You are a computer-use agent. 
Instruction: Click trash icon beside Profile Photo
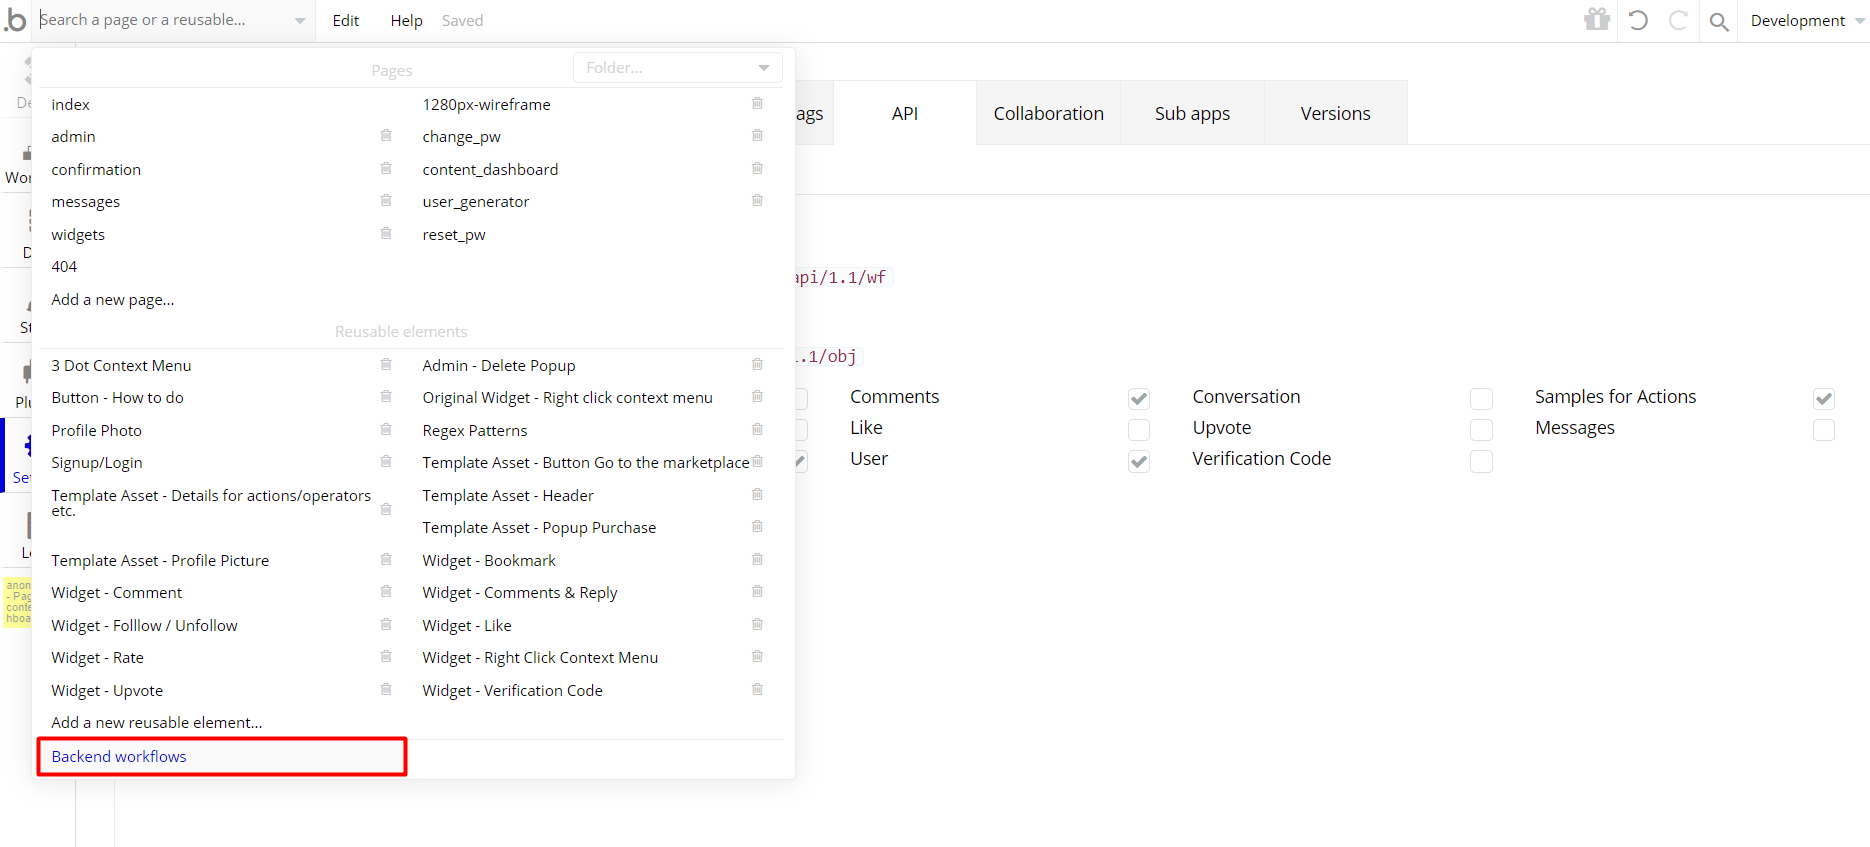(386, 430)
